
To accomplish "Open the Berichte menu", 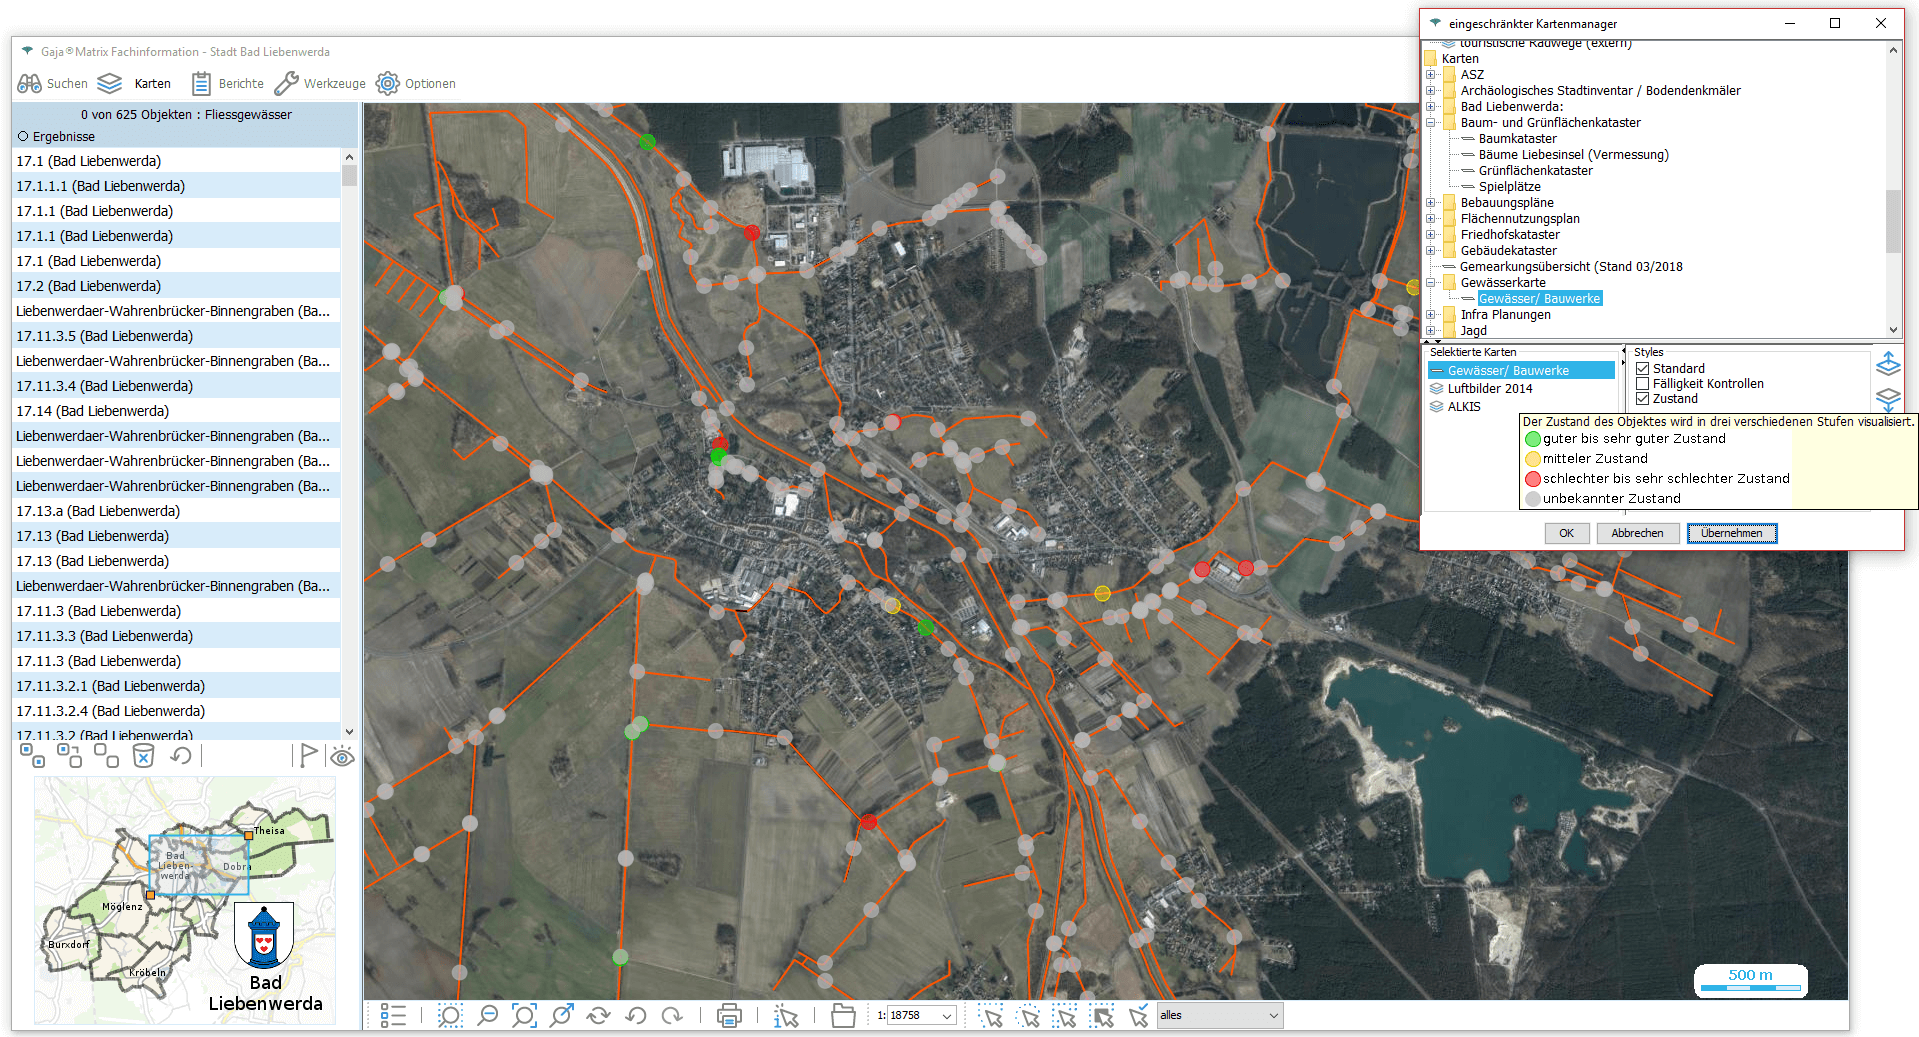I will [x=228, y=84].
